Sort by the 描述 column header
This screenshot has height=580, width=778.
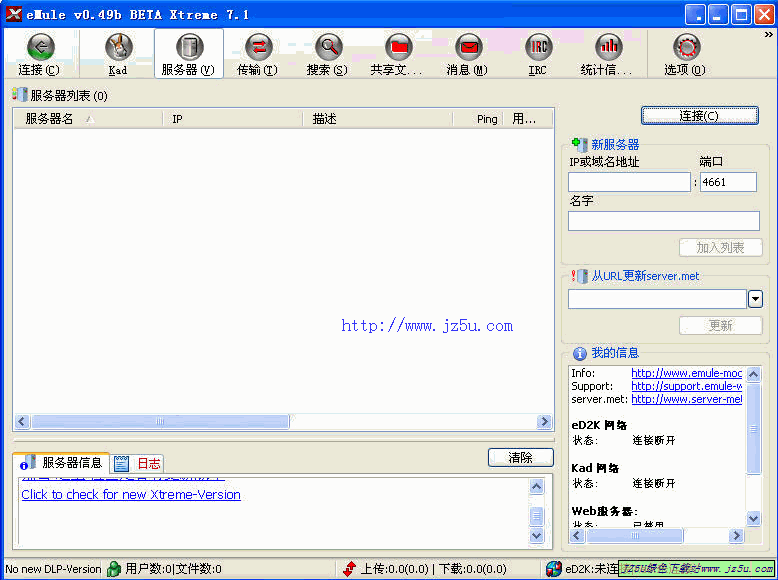click(378, 119)
